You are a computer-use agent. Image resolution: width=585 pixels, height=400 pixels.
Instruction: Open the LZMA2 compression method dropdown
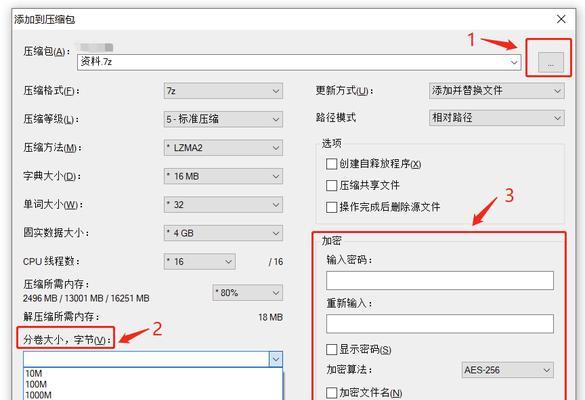click(223, 148)
